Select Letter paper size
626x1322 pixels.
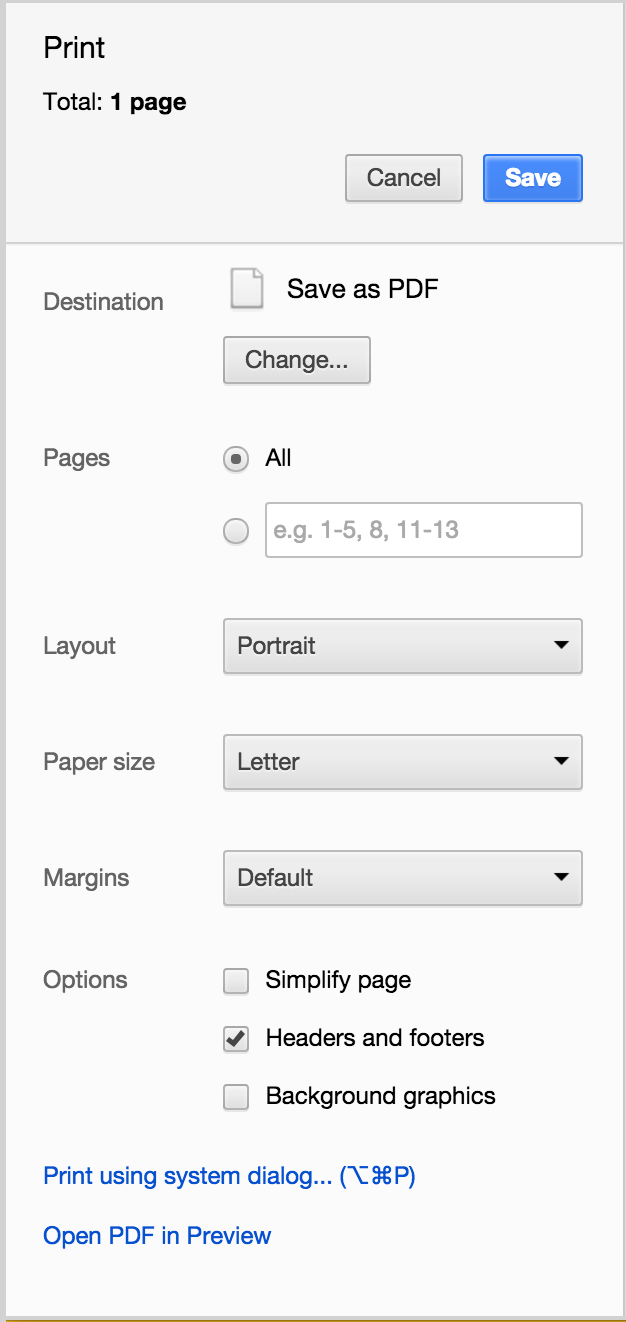[x=402, y=762]
